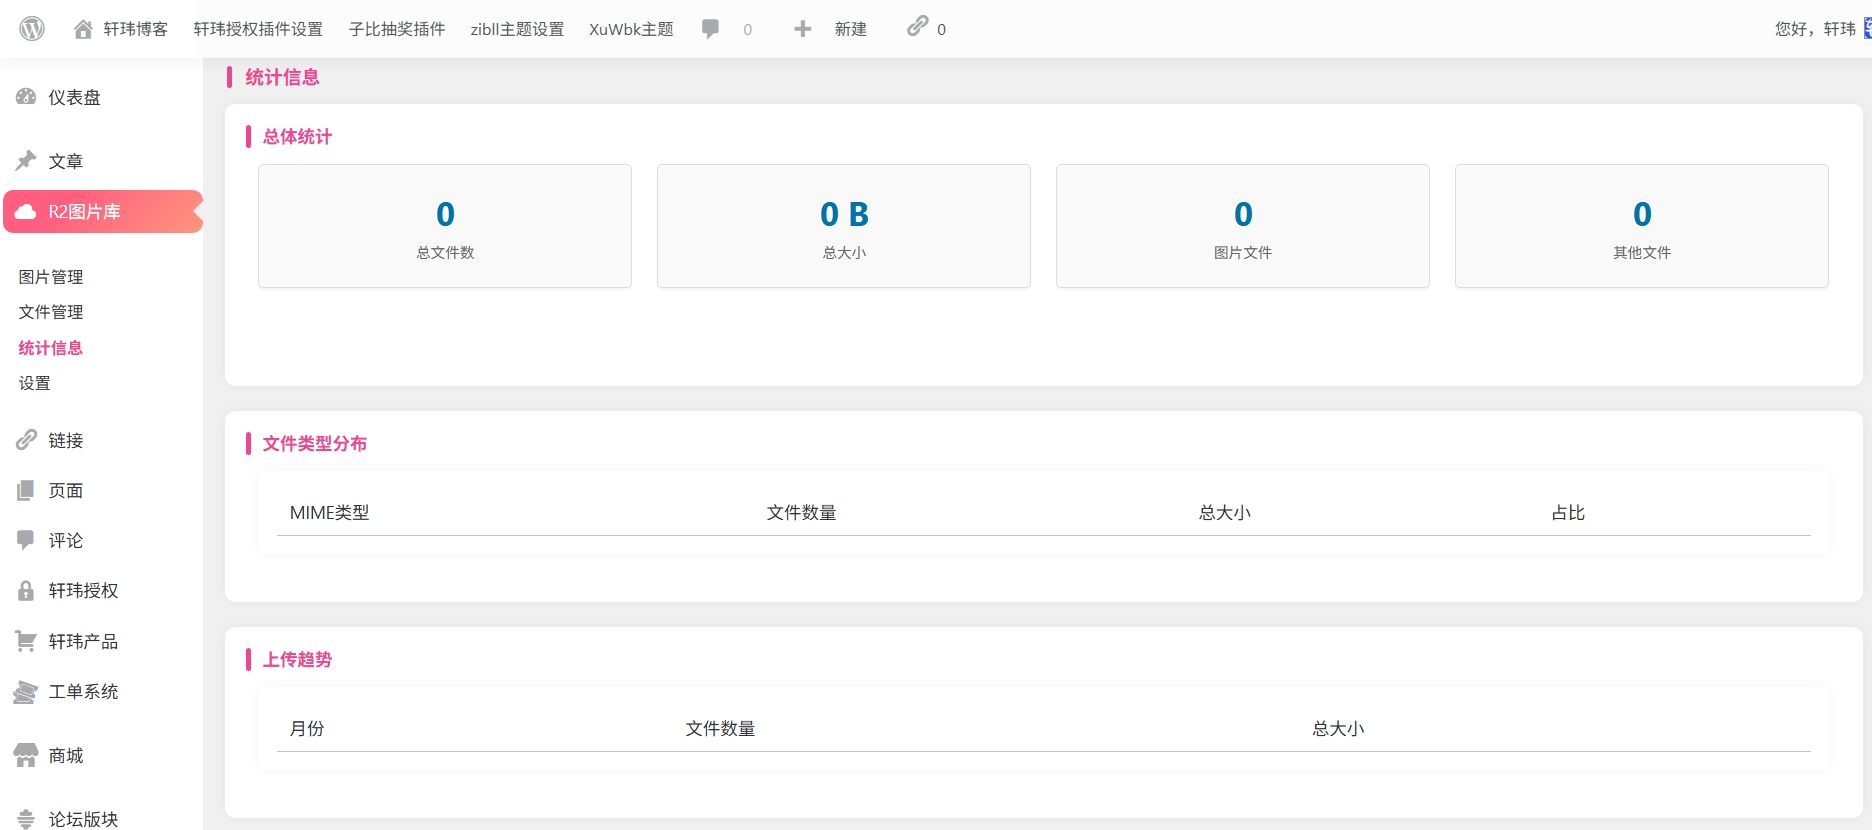The image size is (1872, 830).
Task: Click 子比抽奖插件 in the top bar
Action: [397, 29]
